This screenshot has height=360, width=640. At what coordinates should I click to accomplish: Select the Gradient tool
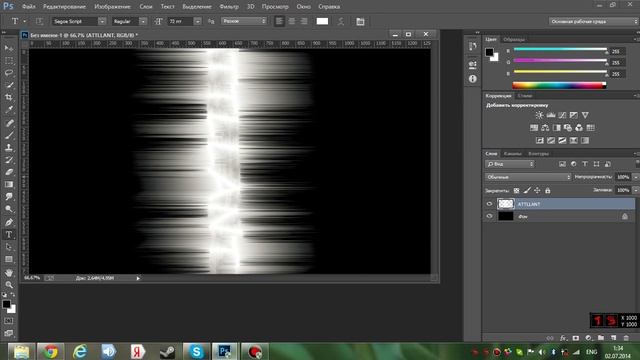tap(9, 184)
